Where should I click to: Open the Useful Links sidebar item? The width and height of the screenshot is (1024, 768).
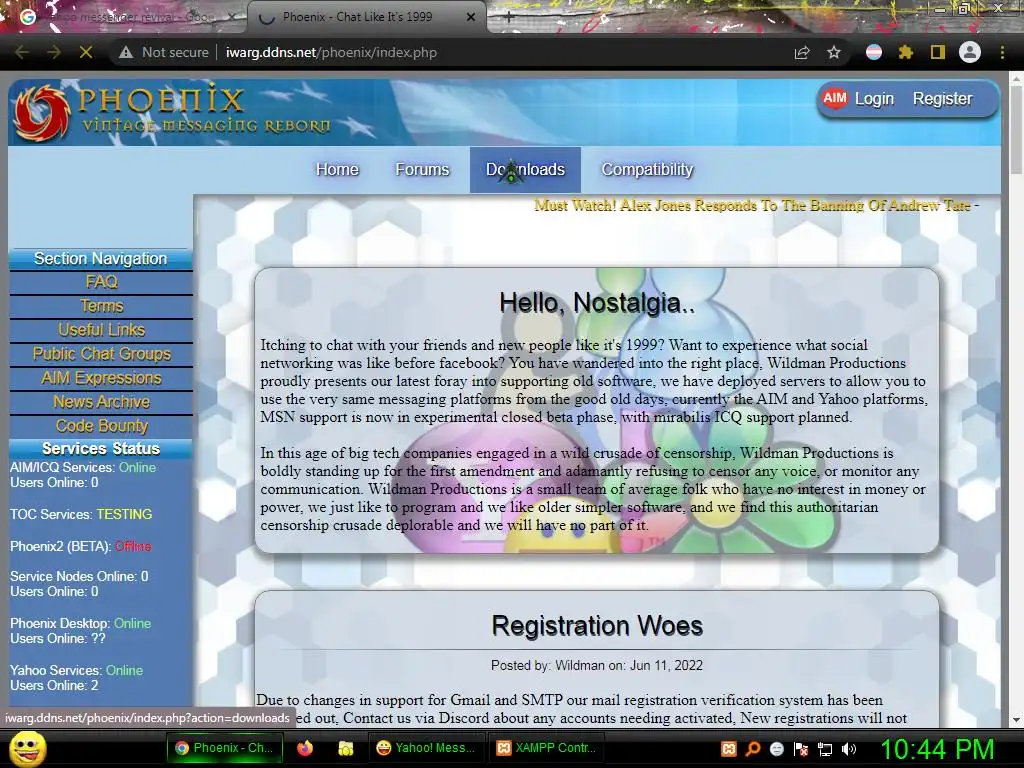tap(101, 330)
